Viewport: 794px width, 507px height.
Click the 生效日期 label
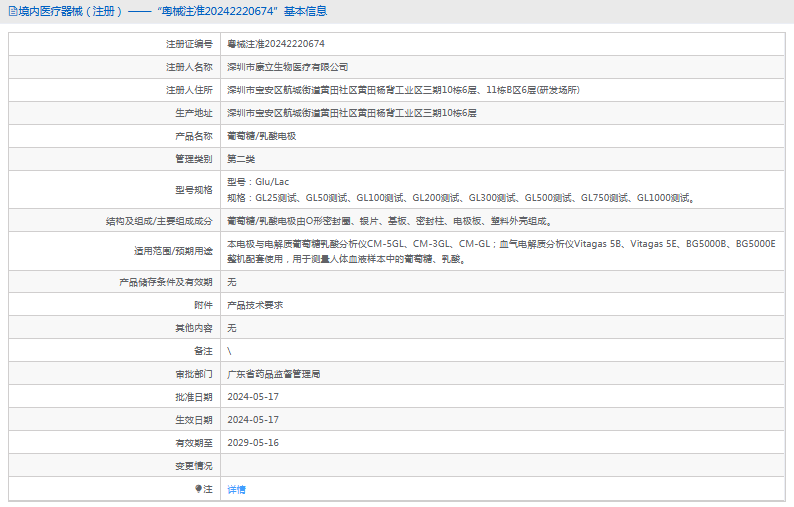pos(194,420)
